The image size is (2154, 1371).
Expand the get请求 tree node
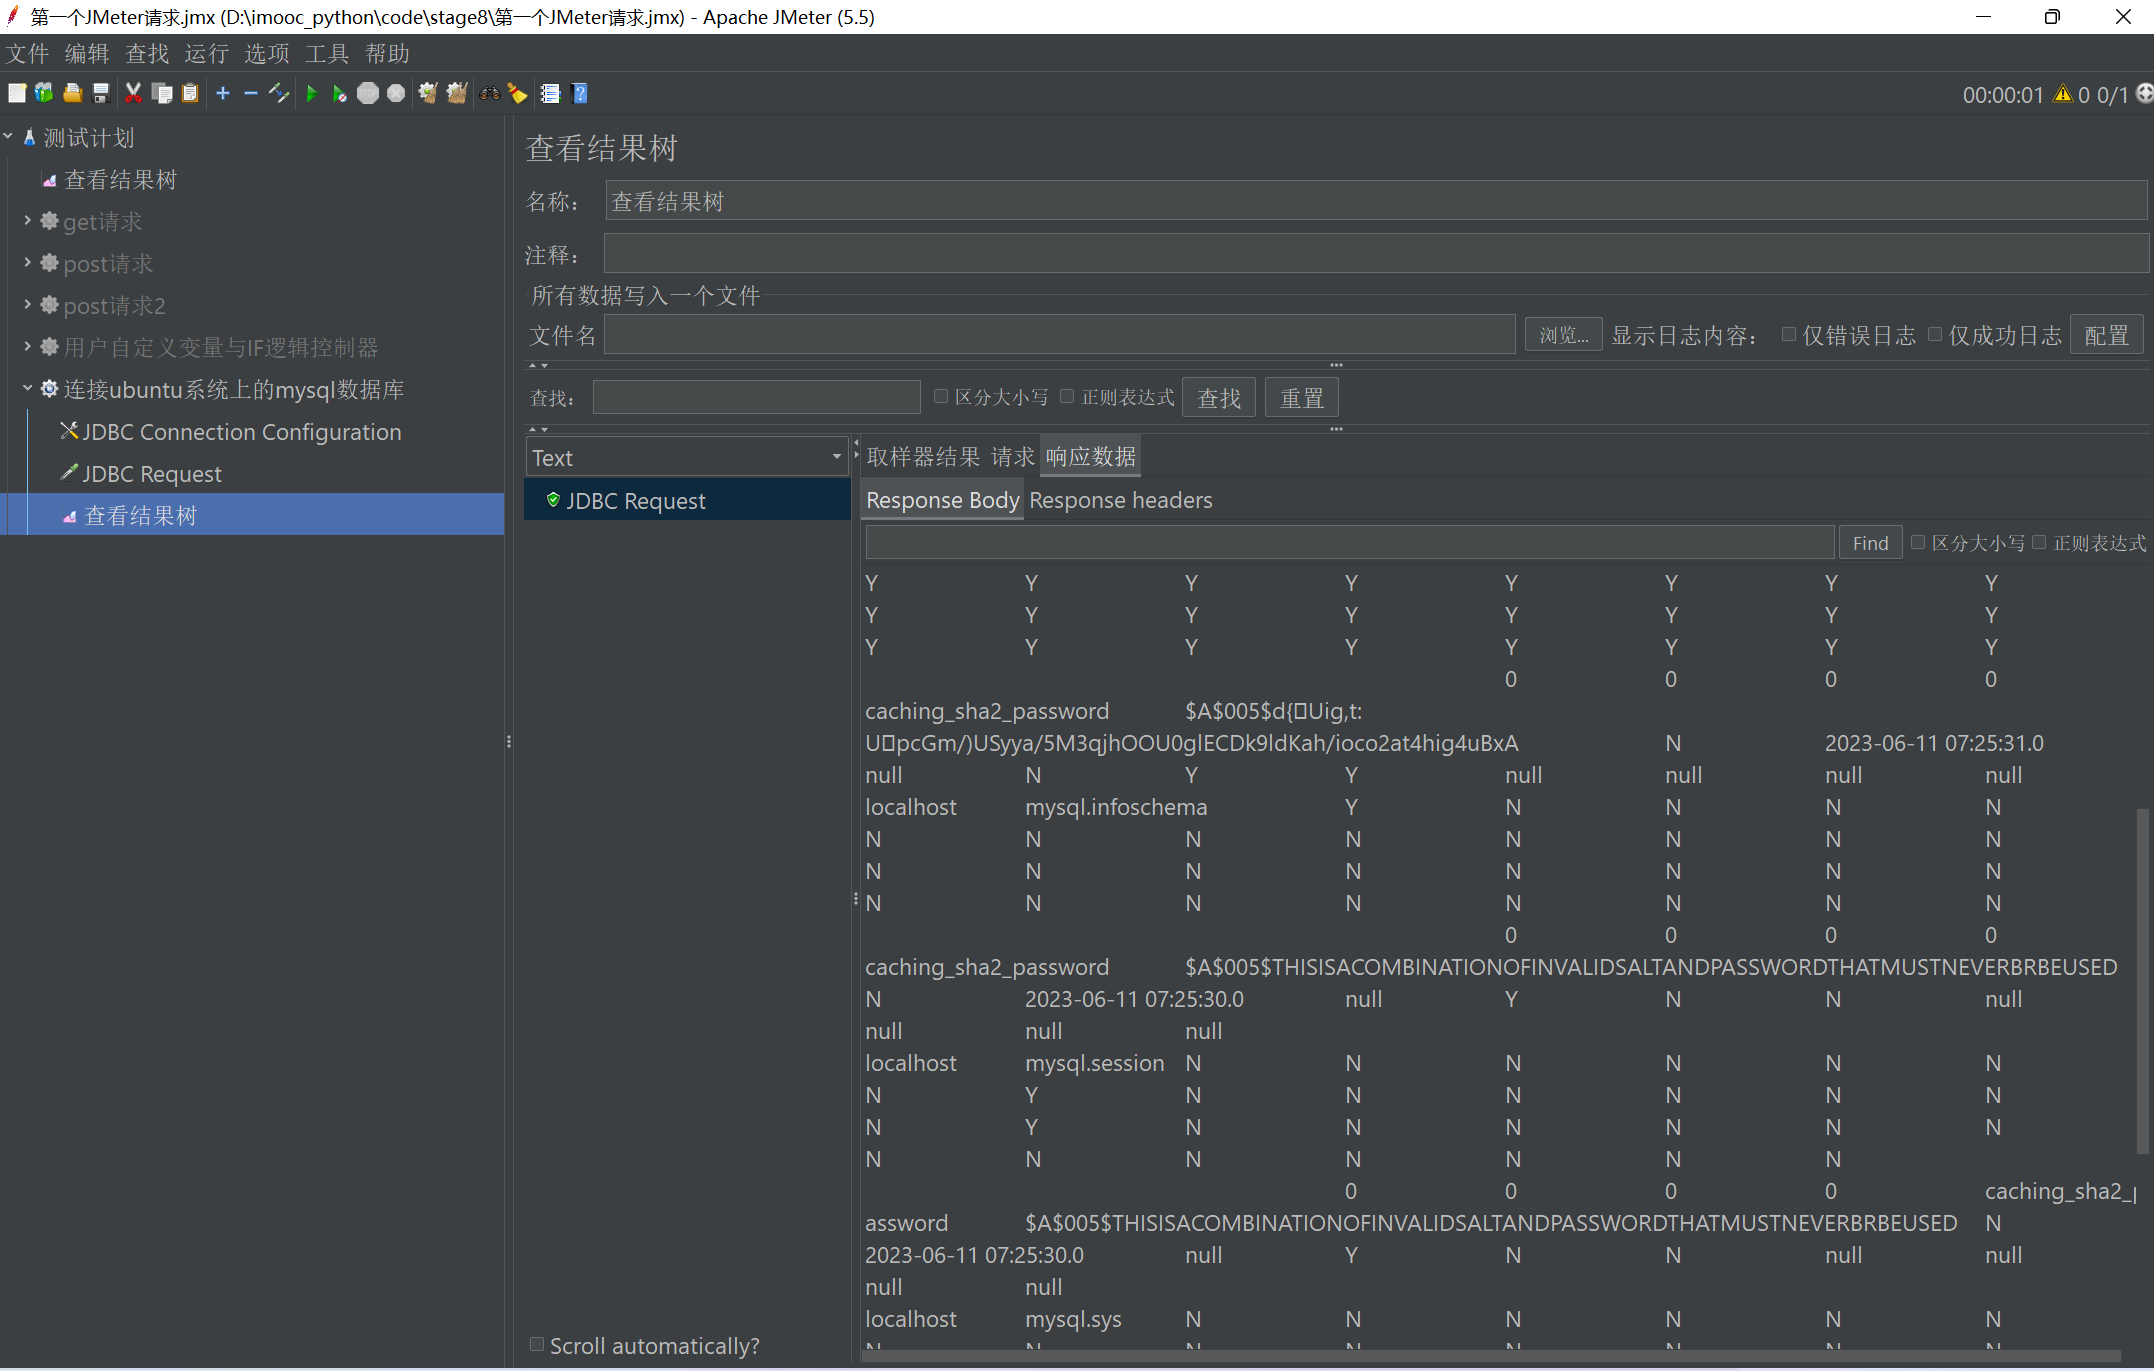pos(27,221)
